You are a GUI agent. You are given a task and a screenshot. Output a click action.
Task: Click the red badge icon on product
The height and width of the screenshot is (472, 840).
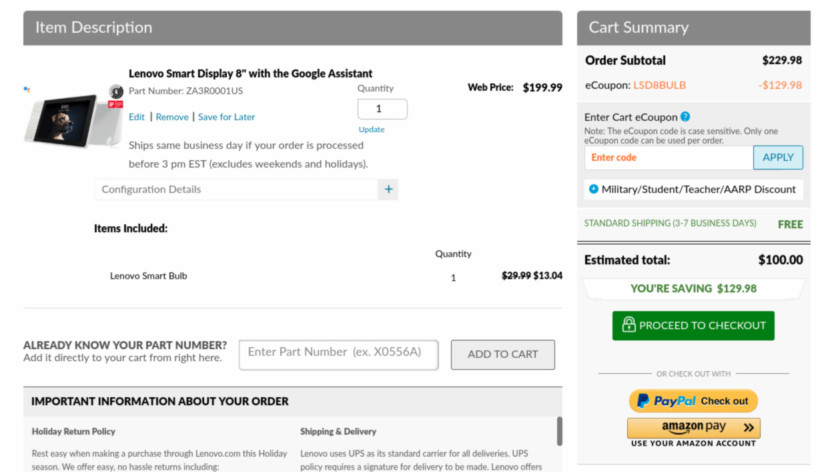click(115, 104)
